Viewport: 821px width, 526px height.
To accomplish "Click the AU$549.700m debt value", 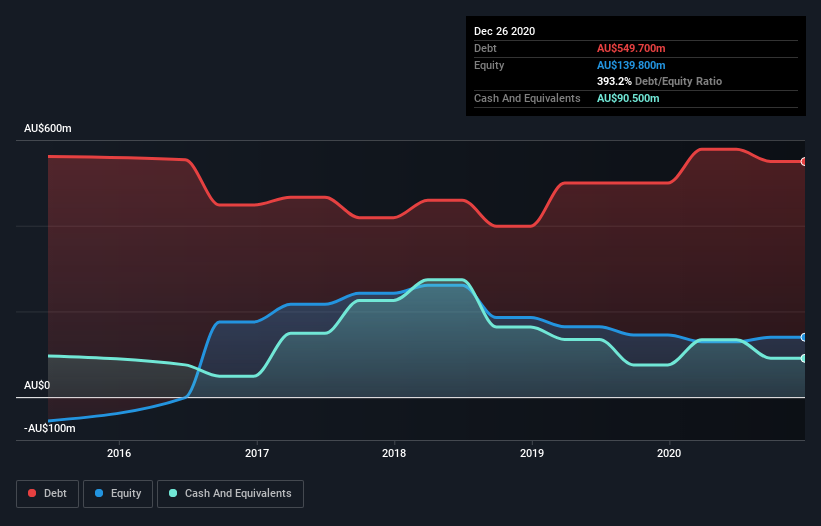I will pos(631,48).
